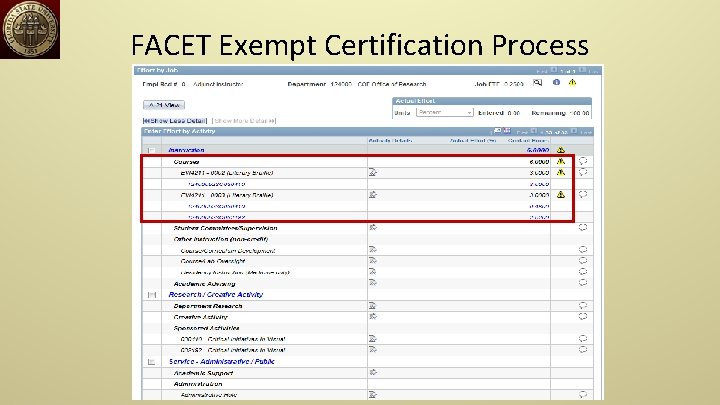
Task: Collapse the Instruction section
Action: pyautogui.click(x=152, y=150)
